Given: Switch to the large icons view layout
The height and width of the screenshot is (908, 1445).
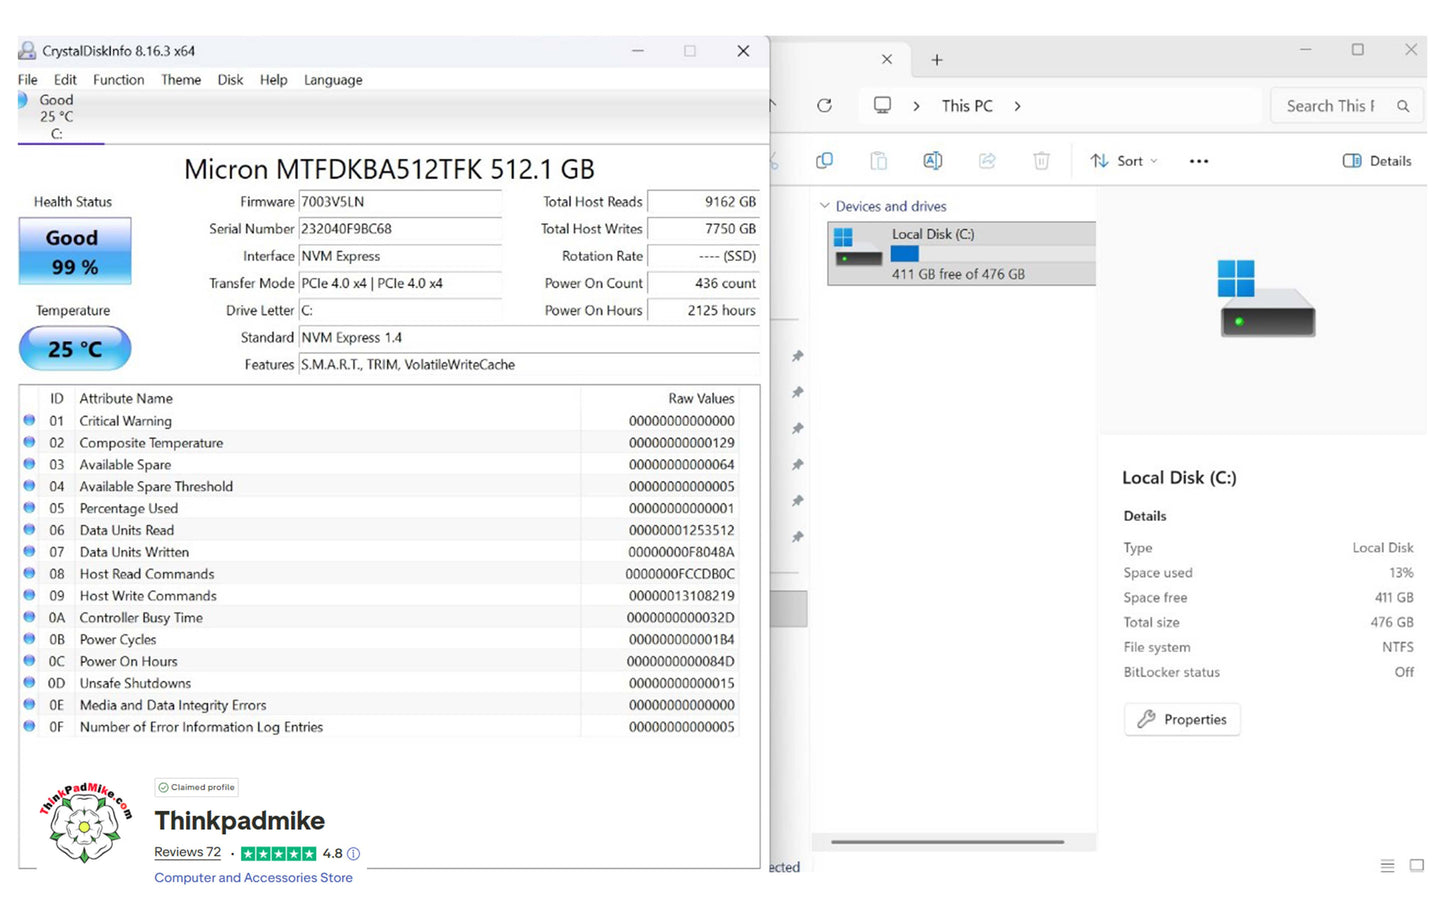Looking at the screenshot, I should point(1416,866).
